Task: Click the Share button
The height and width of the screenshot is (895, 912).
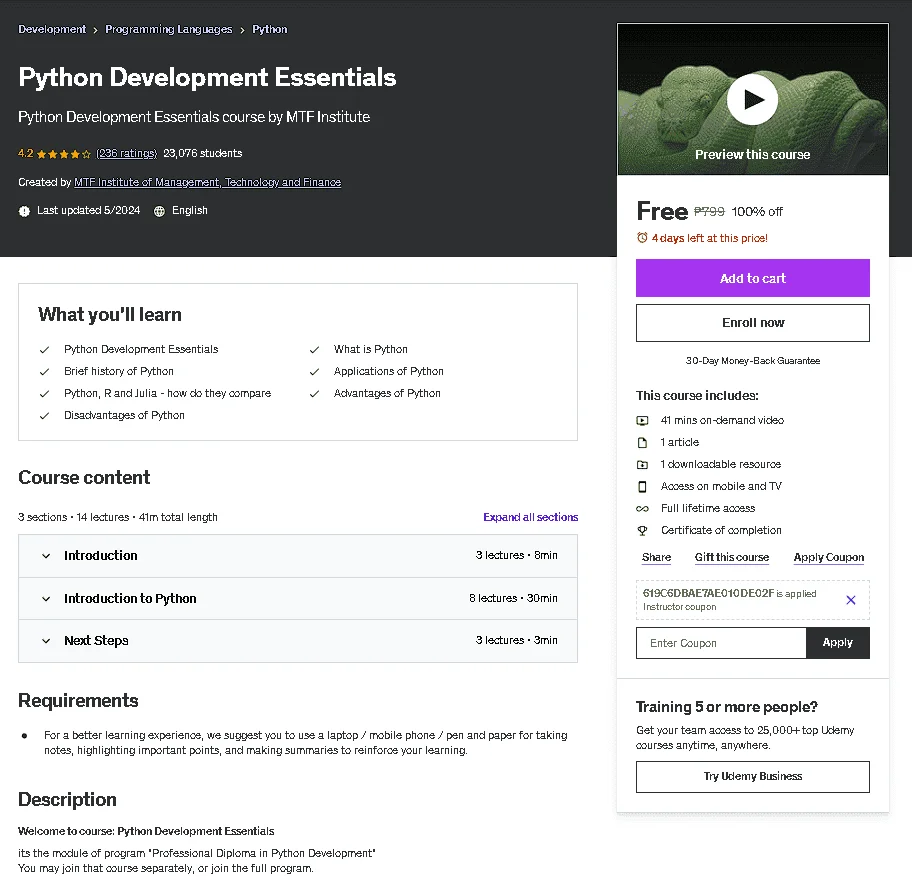Action: click(x=656, y=557)
